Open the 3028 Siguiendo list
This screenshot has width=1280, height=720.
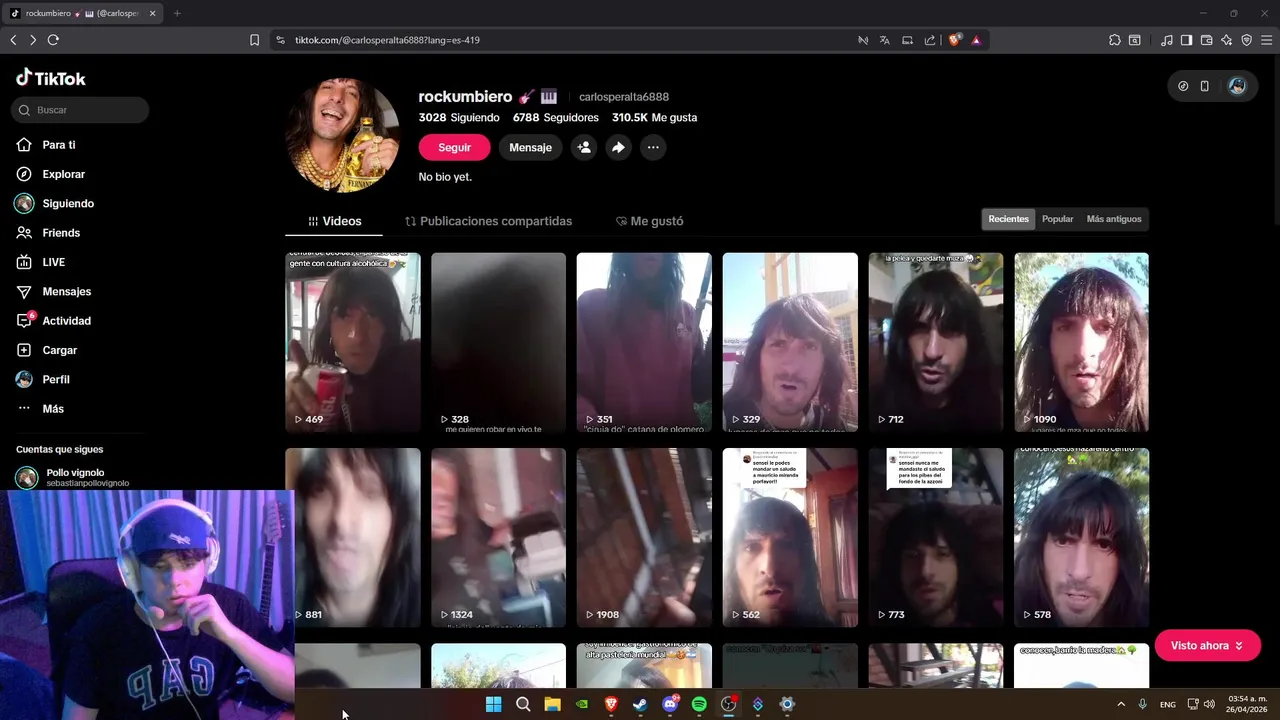point(459,117)
